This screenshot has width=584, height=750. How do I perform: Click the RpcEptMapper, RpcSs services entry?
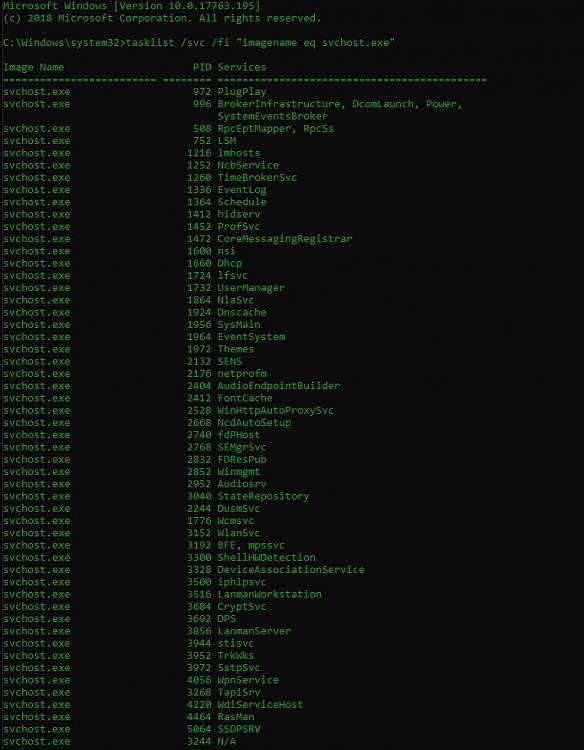pos(275,128)
